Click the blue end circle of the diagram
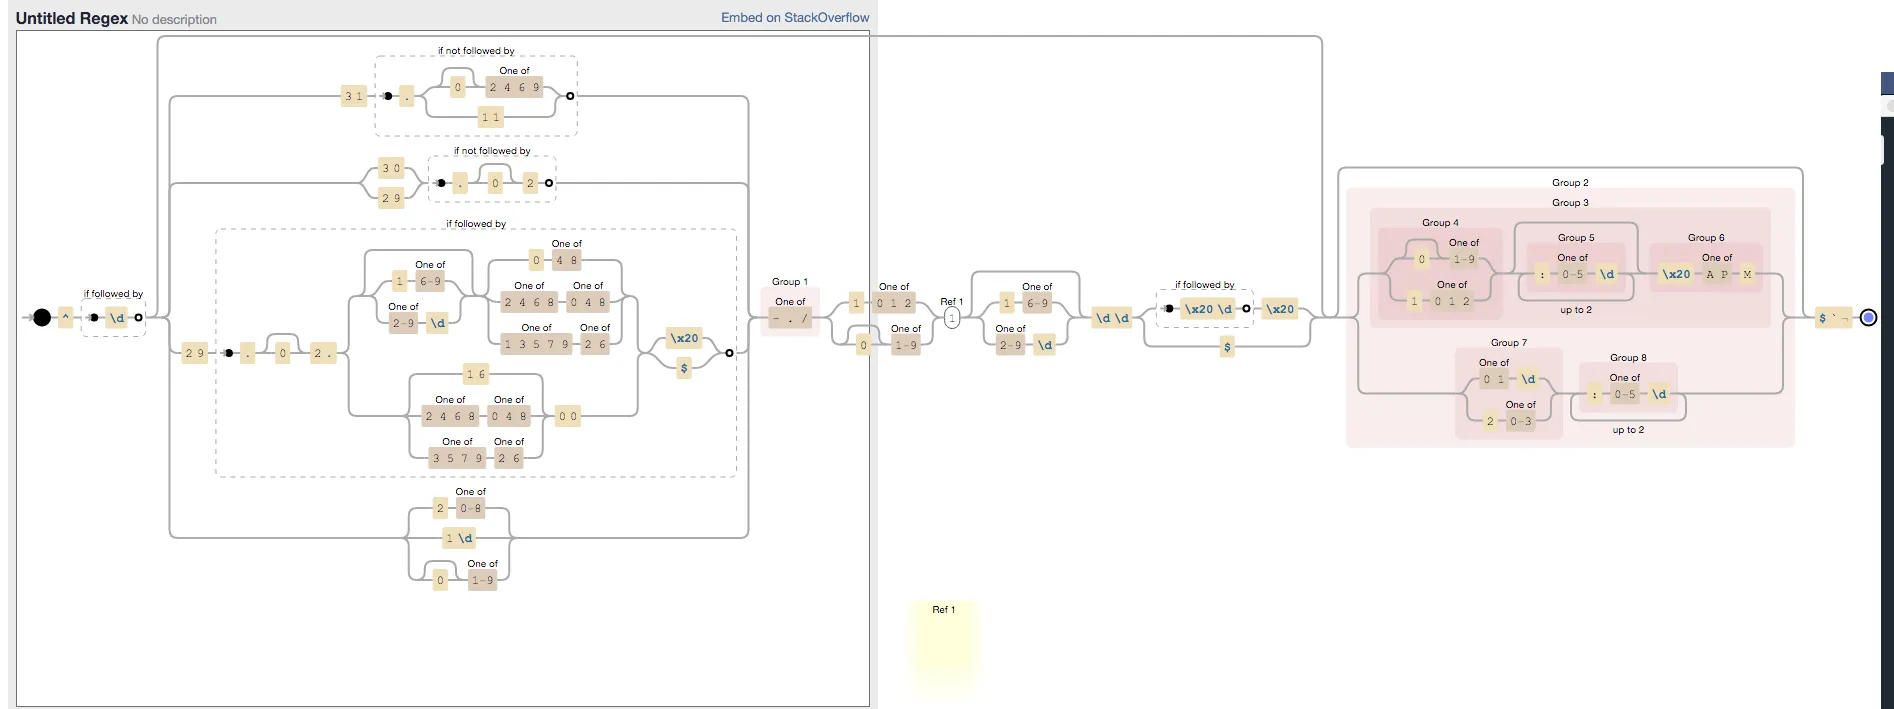The height and width of the screenshot is (709, 1894). (1868, 317)
